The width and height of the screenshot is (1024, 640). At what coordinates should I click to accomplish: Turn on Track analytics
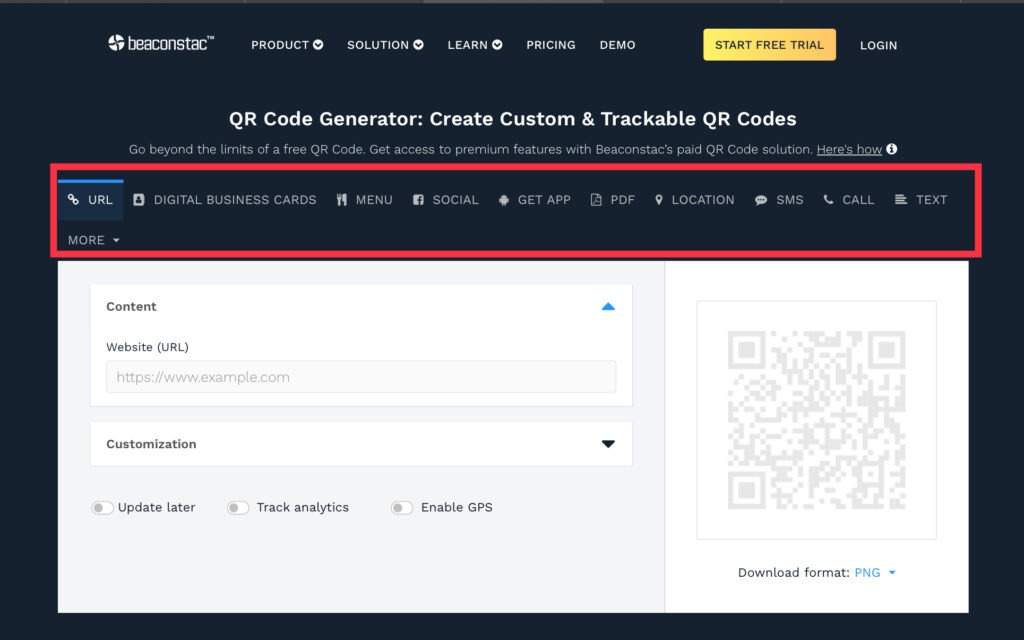click(x=238, y=508)
